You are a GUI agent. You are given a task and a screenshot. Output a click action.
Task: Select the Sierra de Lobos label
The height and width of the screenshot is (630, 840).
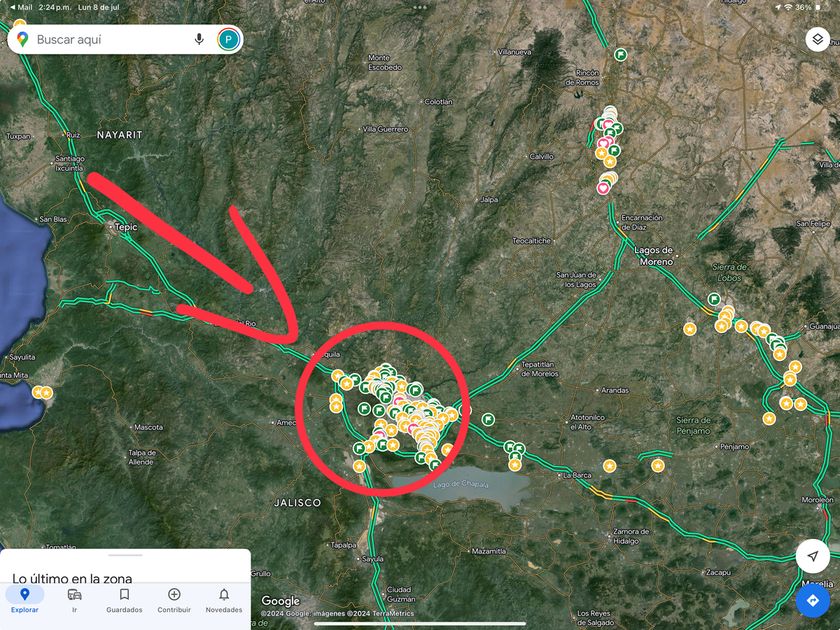(730, 272)
